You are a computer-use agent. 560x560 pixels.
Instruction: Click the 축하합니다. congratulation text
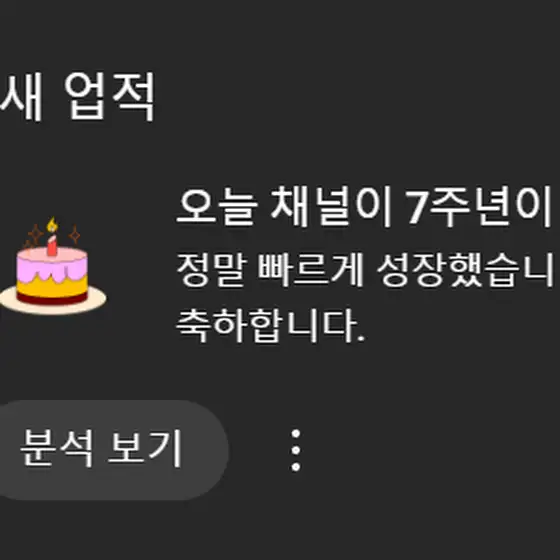pos(271,326)
